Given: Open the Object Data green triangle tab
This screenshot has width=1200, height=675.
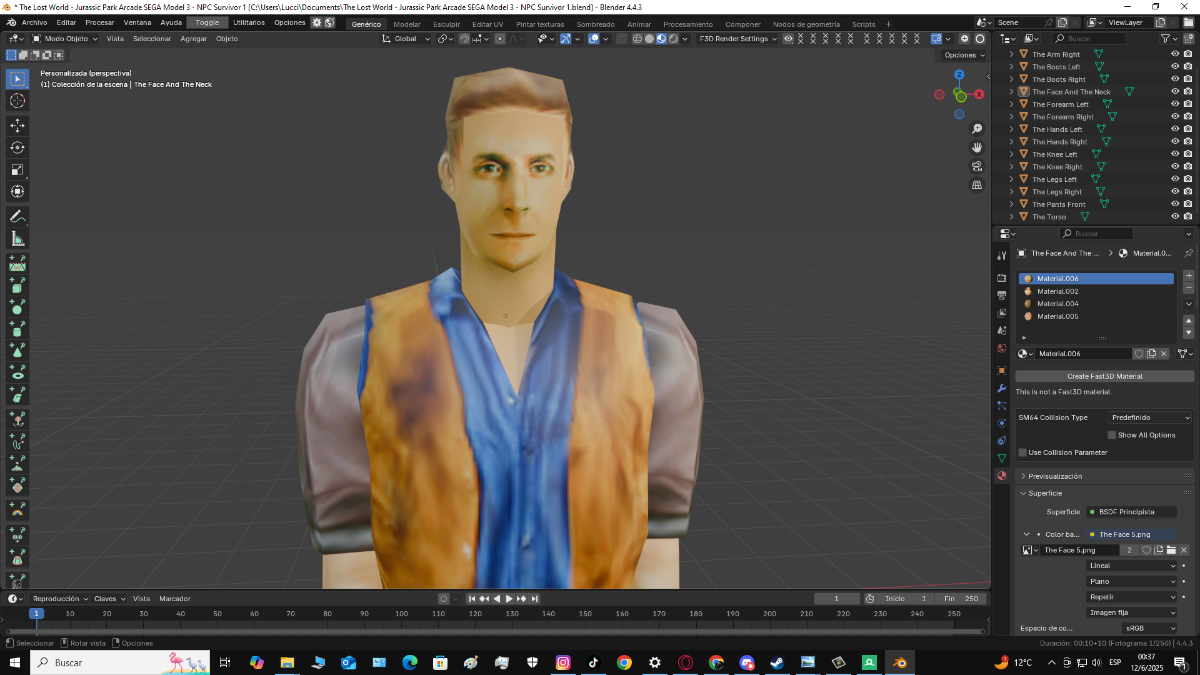Looking at the screenshot, I should [1001, 458].
